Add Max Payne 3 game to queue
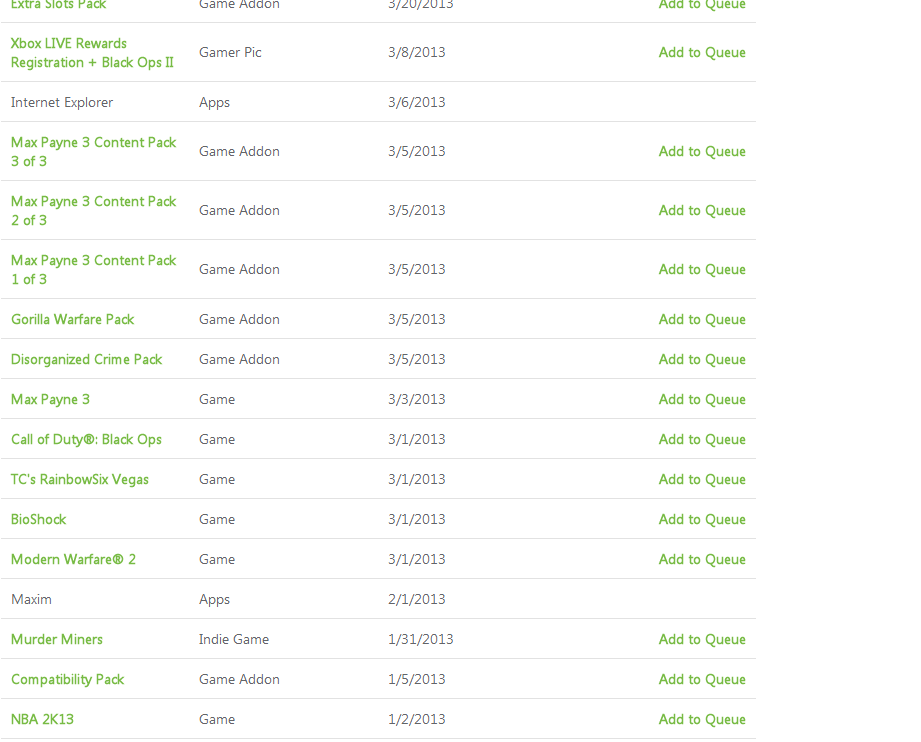 (x=701, y=399)
